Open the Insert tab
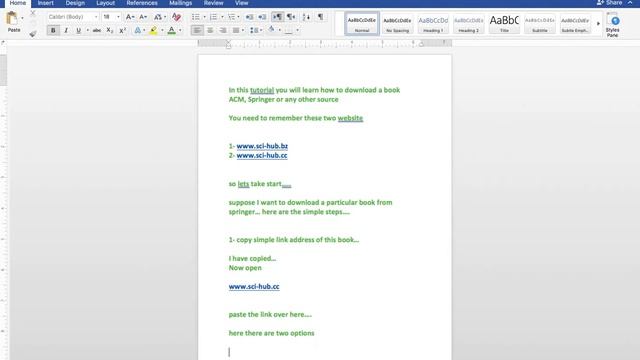This screenshot has height=360, width=640. pos(45,3)
